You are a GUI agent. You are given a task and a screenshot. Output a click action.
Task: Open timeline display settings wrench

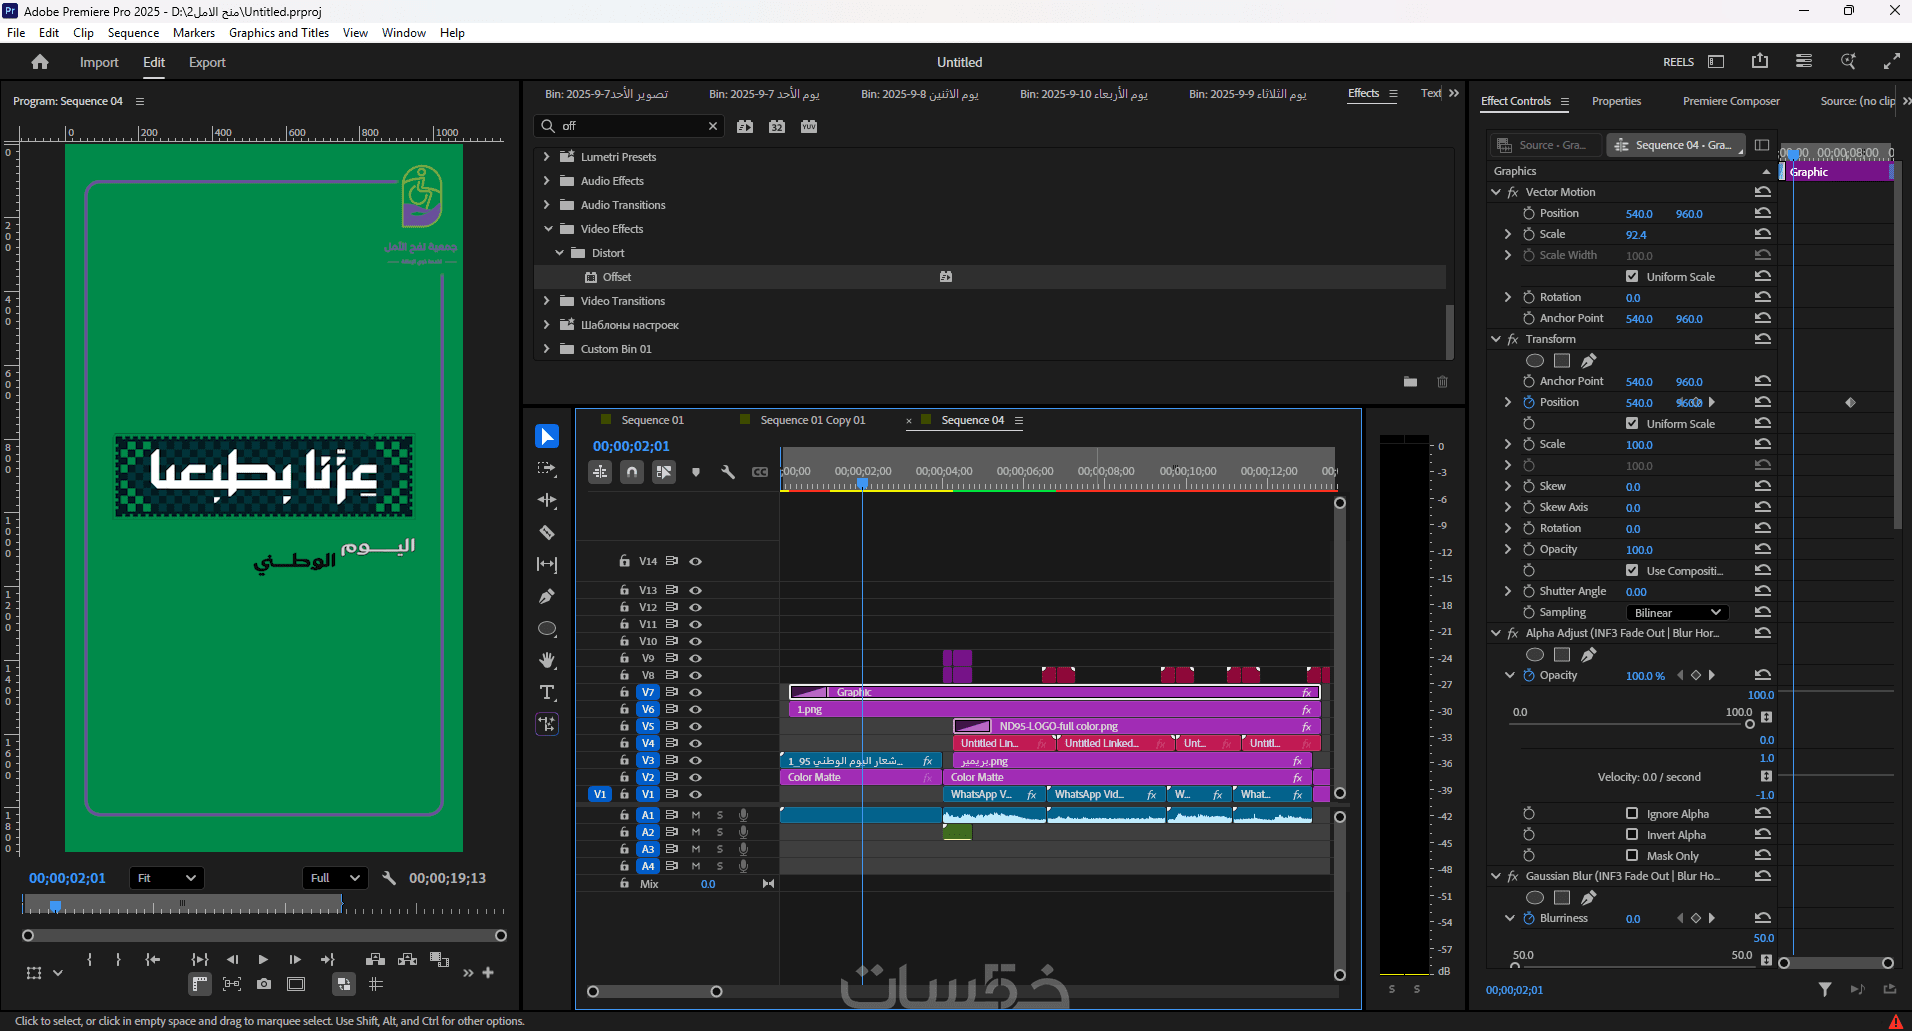tap(728, 472)
